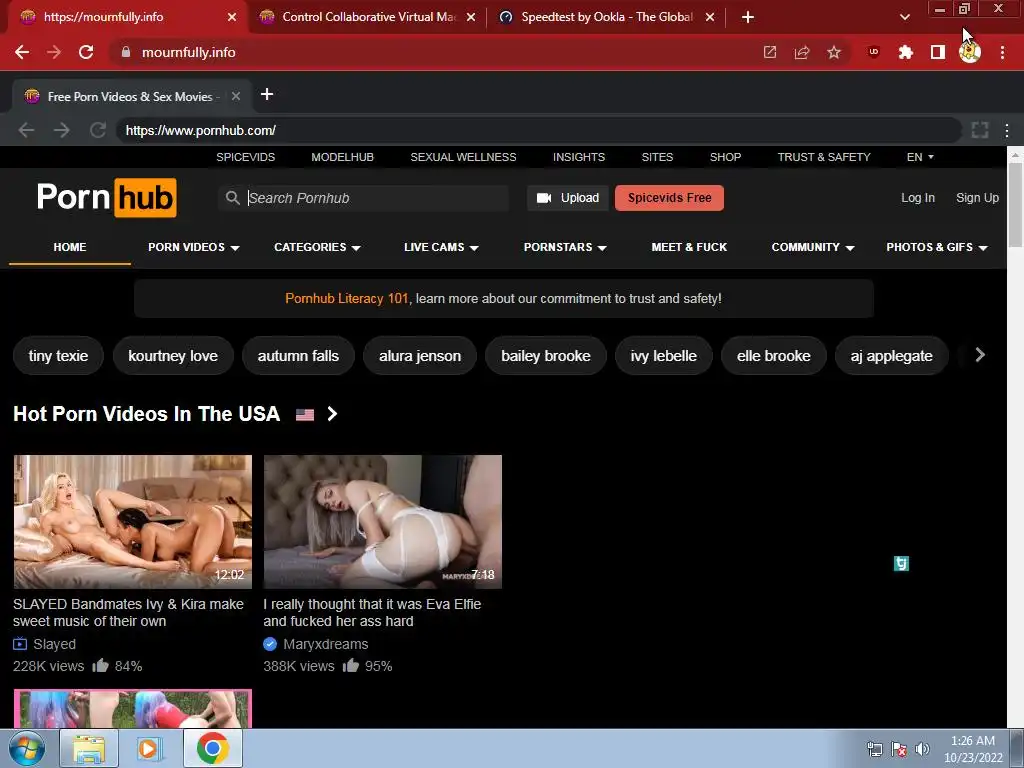The height and width of the screenshot is (768, 1024).
Task: Expand the CATEGORIES menu
Action: click(317, 248)
